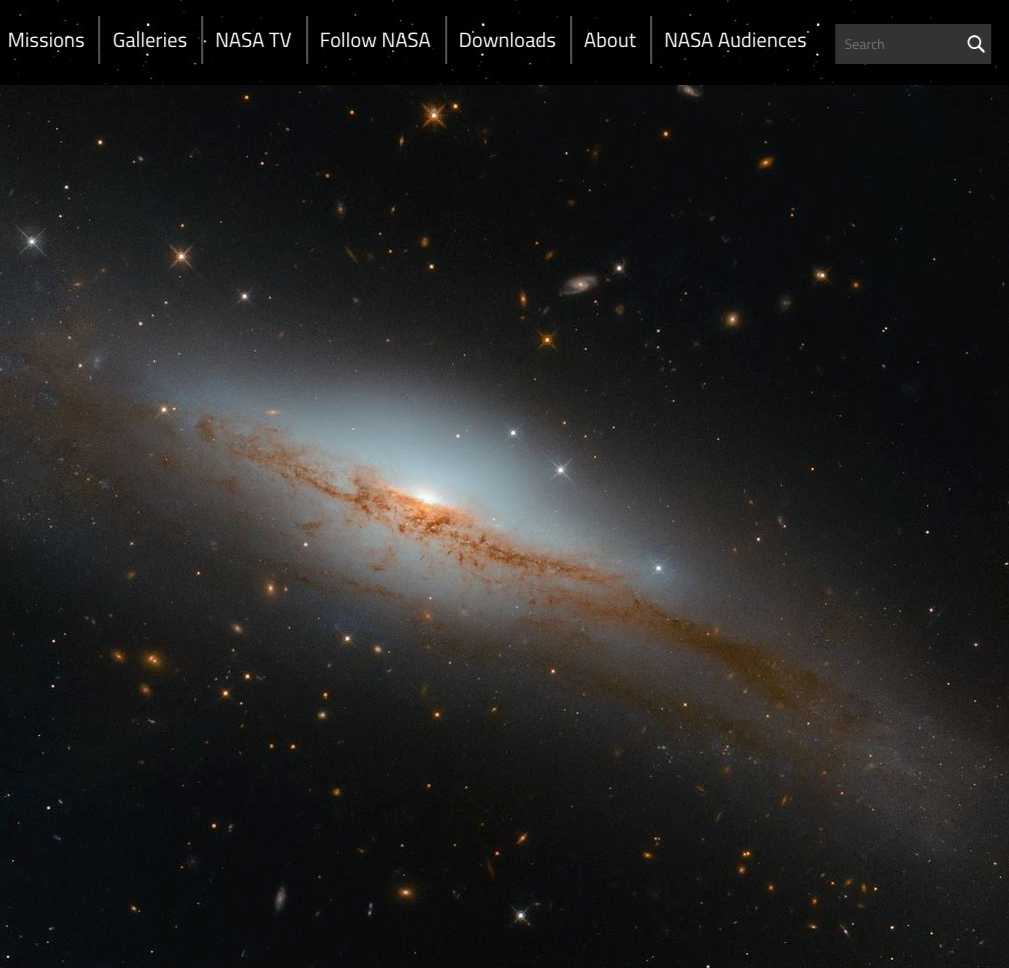The width and height of the screenshot is (1009, 968).
Task: Expand the Missions dropdown in the navigation bar
Action: [x=46, y=40]
